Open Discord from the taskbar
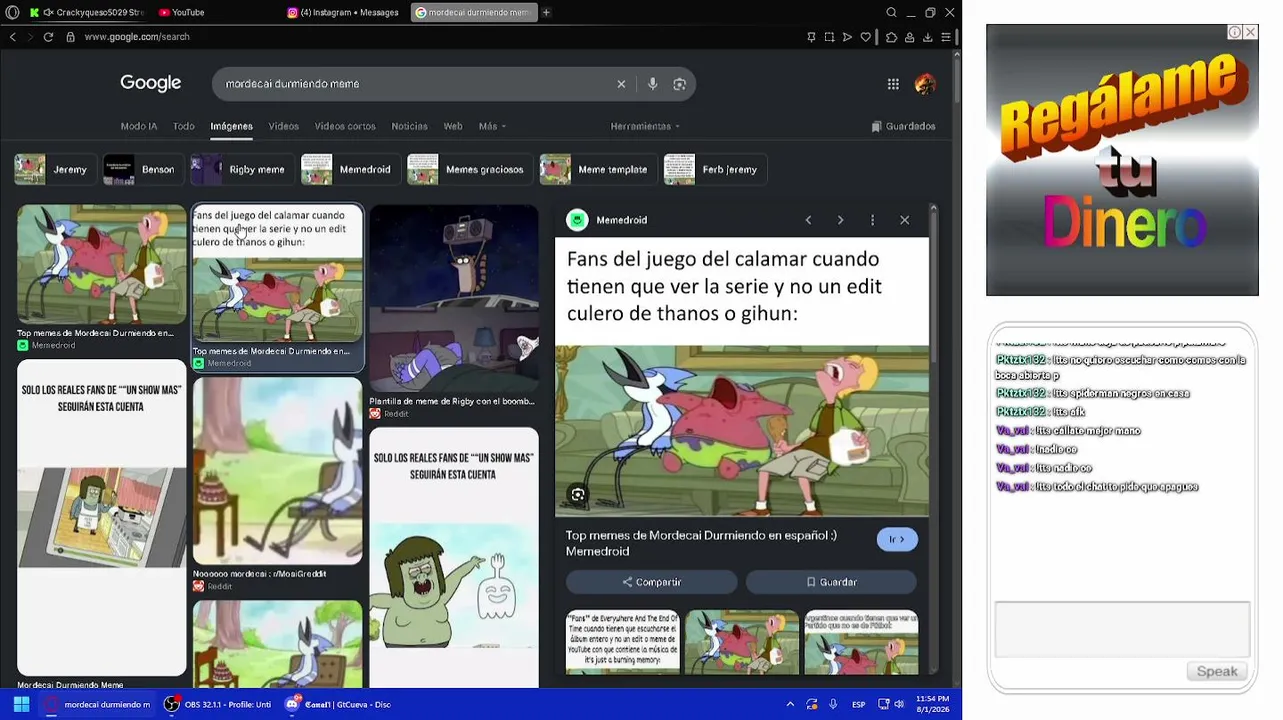The width and height of the screenshot is (1283, 720). coord(338,704)
